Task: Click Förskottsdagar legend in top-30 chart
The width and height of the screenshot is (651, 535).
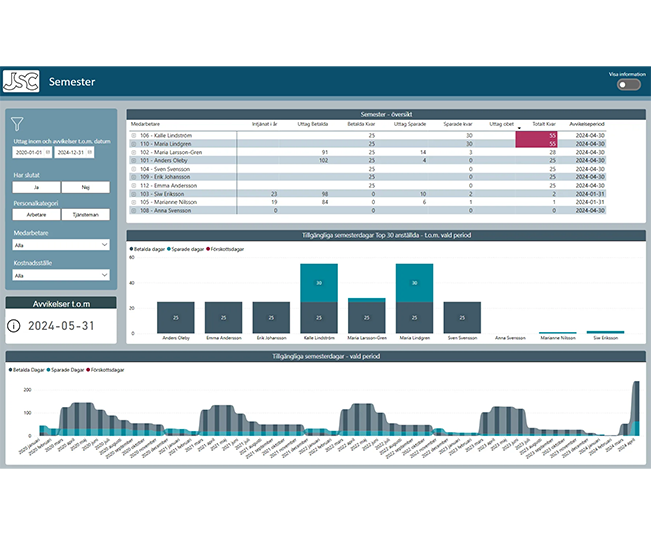Action: [225, 249]
